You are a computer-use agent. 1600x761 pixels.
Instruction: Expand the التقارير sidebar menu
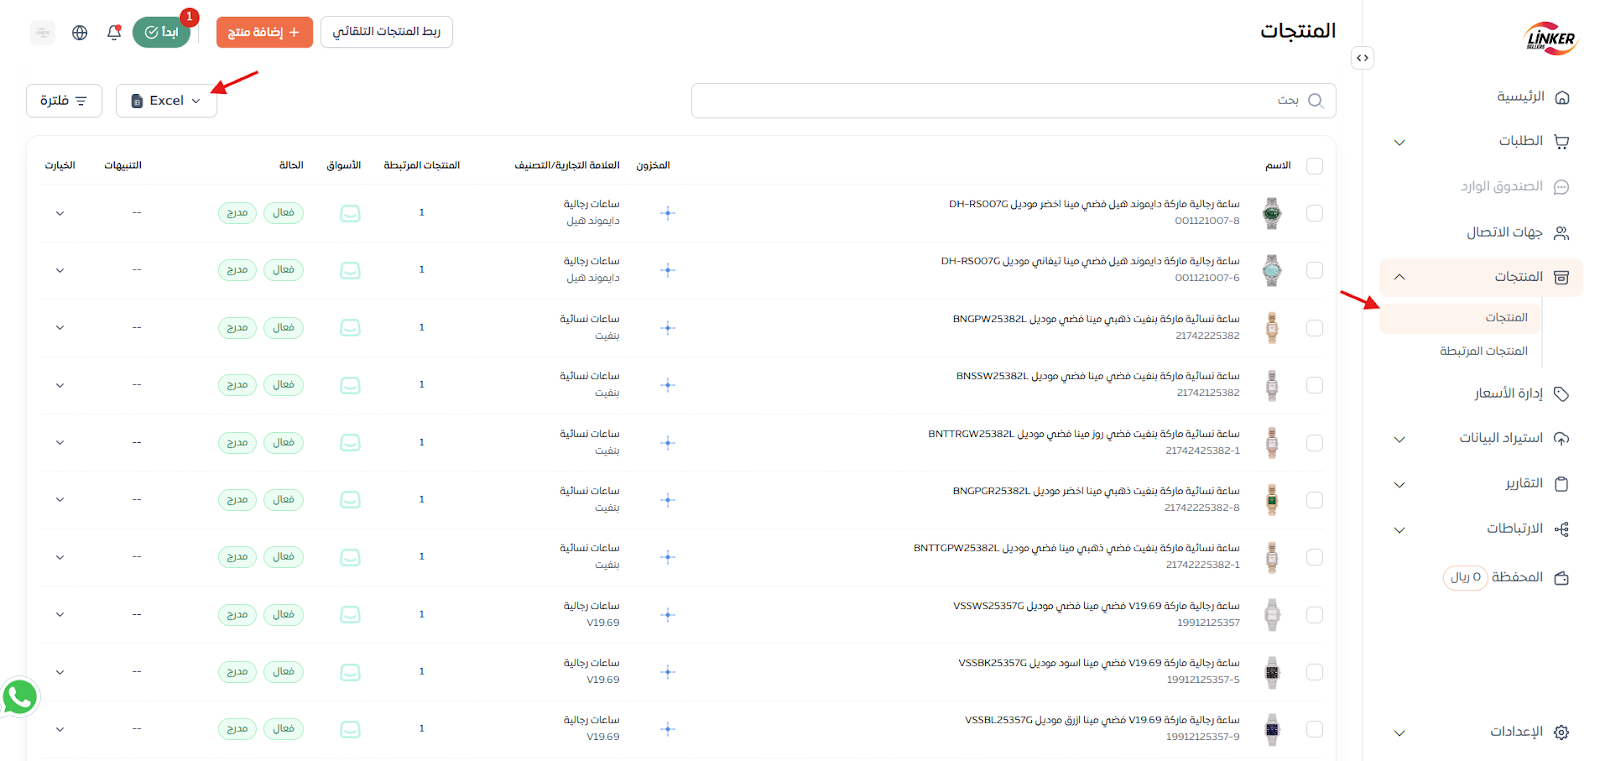[x=1400, y=485]
